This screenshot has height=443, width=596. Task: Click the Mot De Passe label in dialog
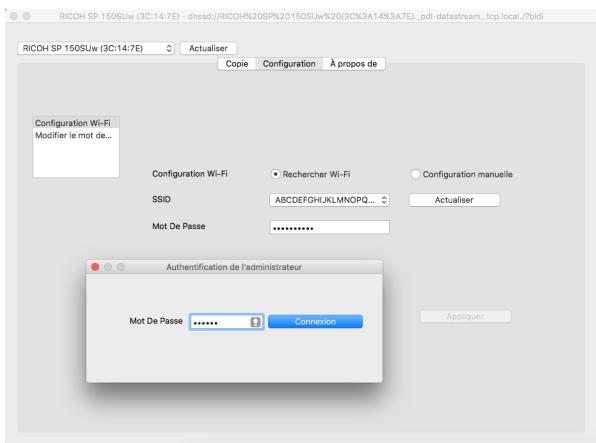156,321
